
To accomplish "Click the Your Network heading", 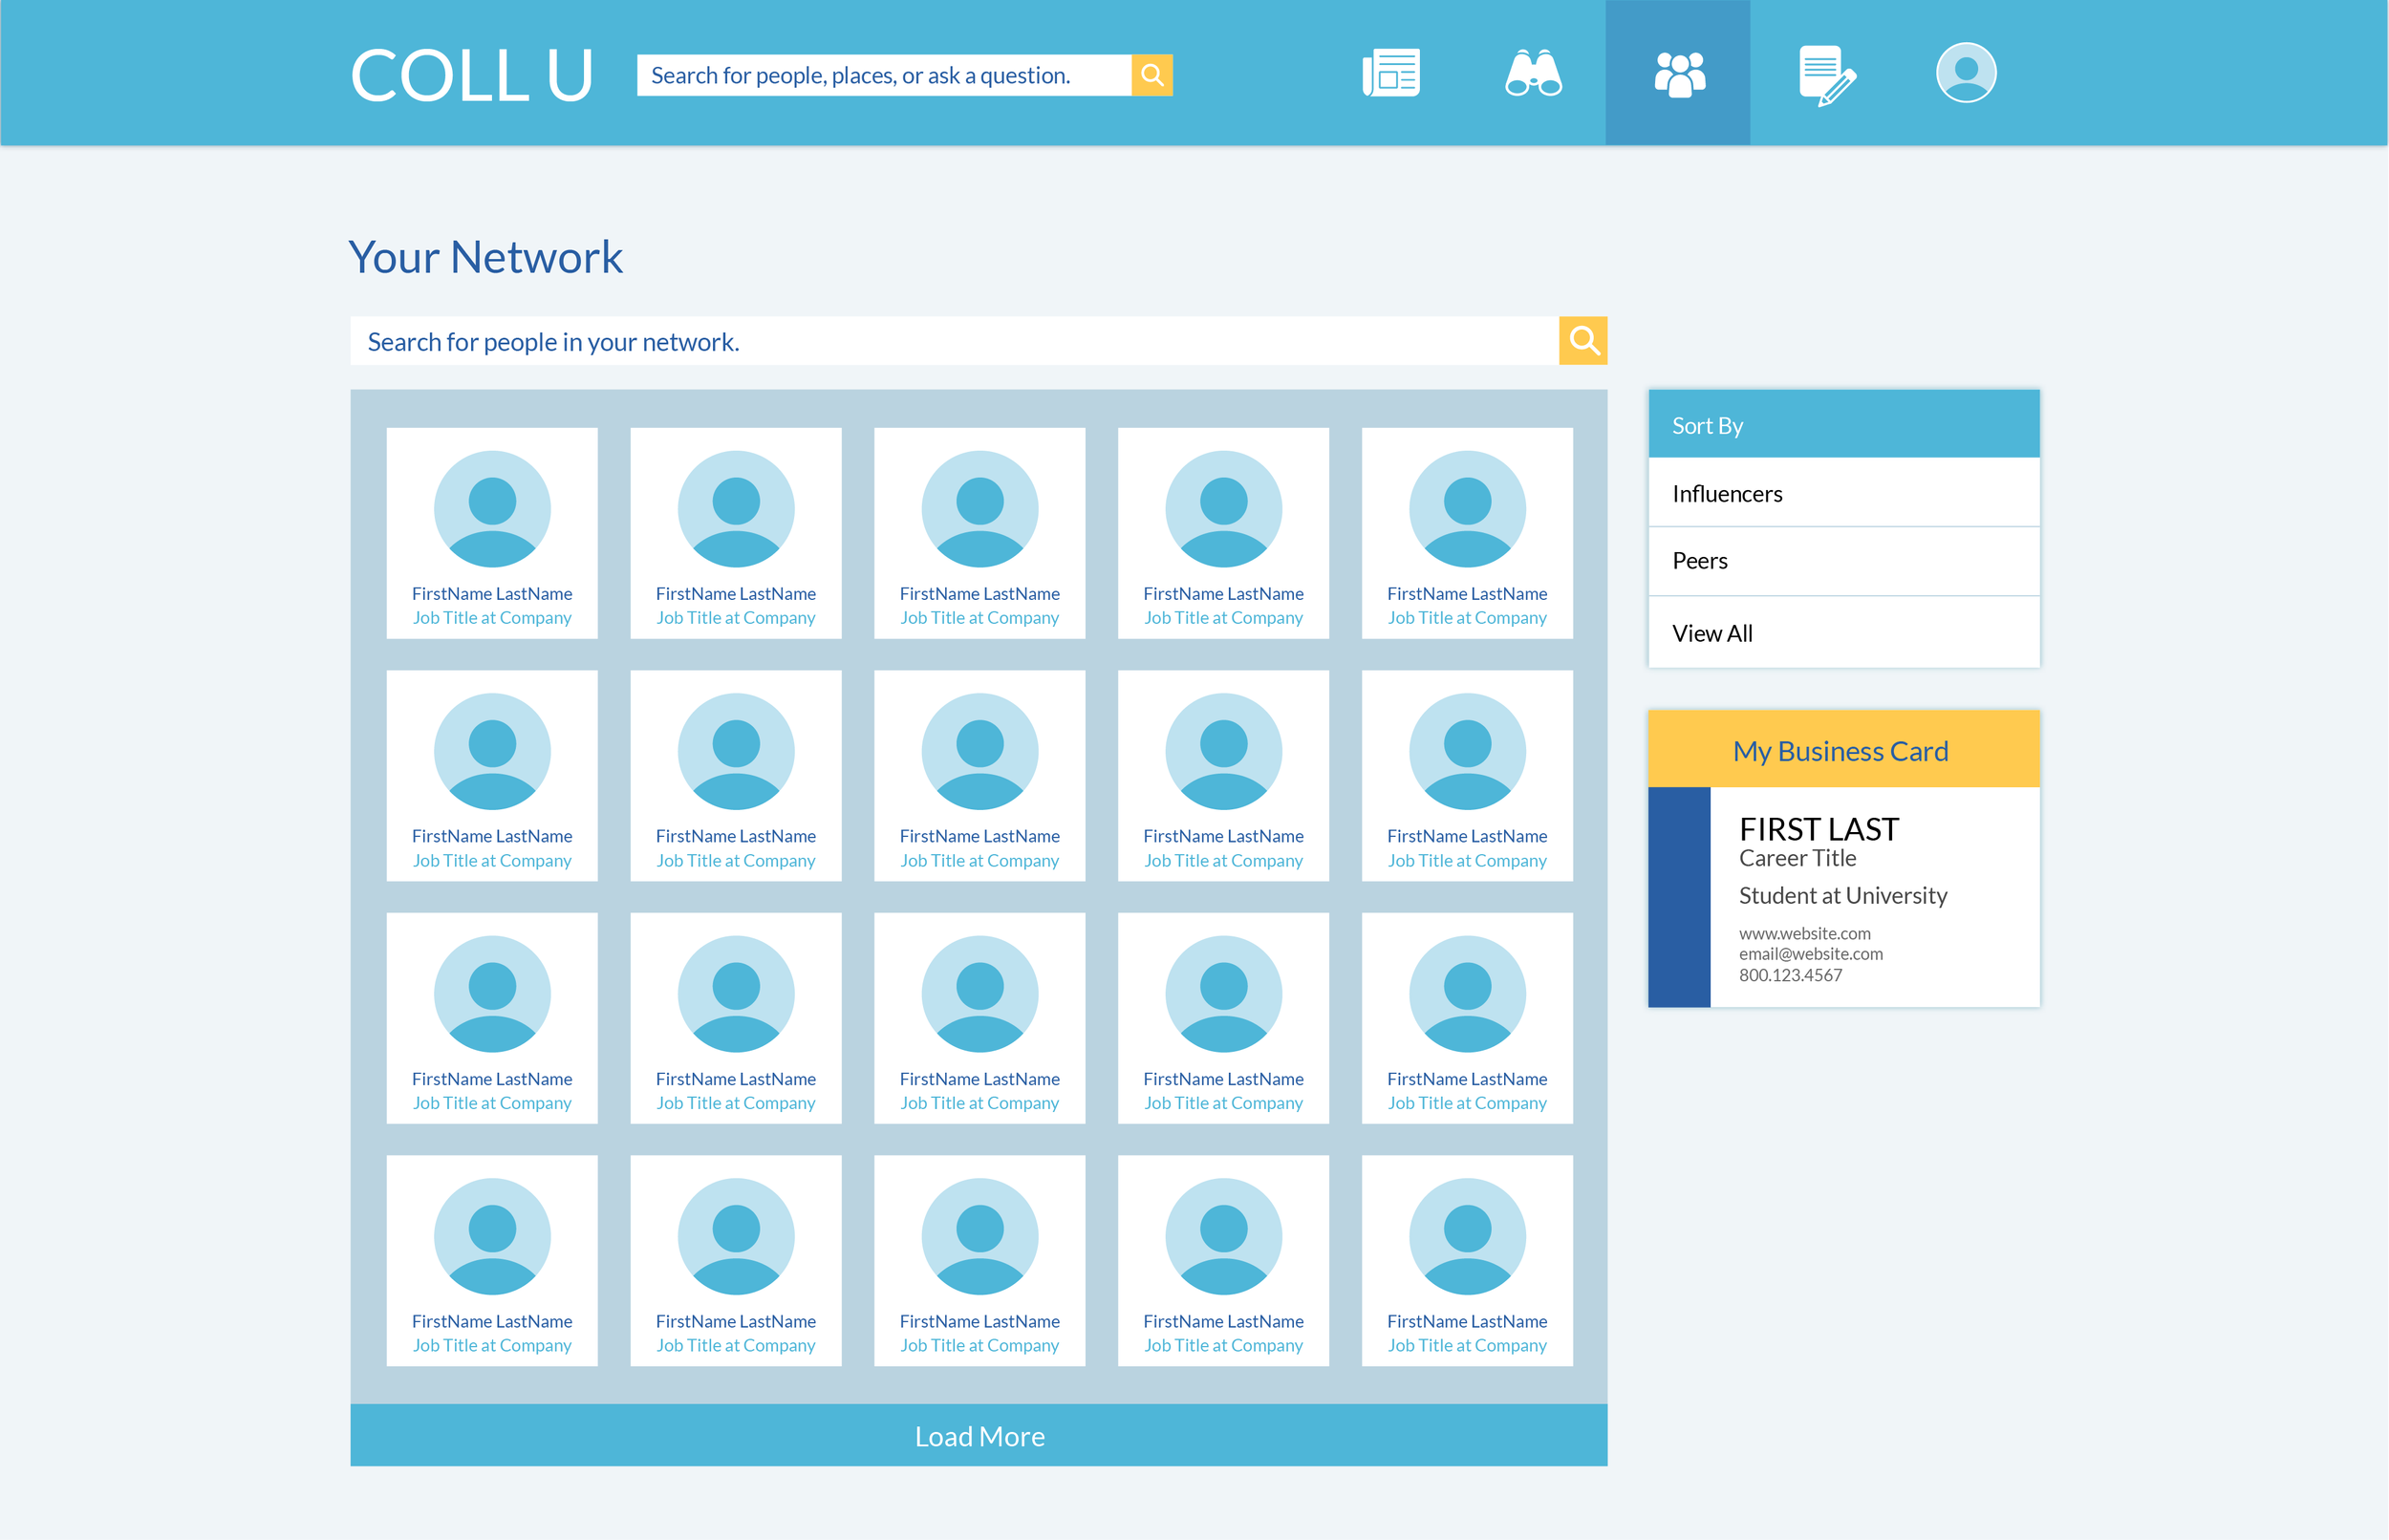I will 486,257.
